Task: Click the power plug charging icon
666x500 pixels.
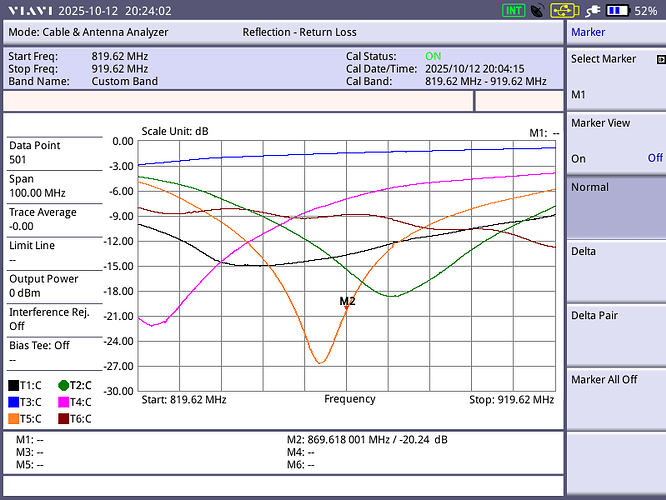Action: tap(590, 11)
